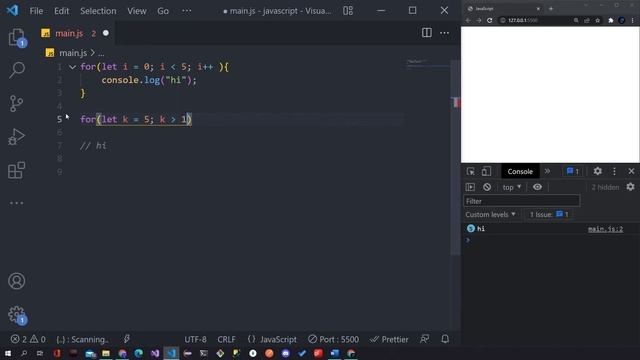Open the File menu
640x360 pixels.
pyautogui.click(x=36, y=11)
